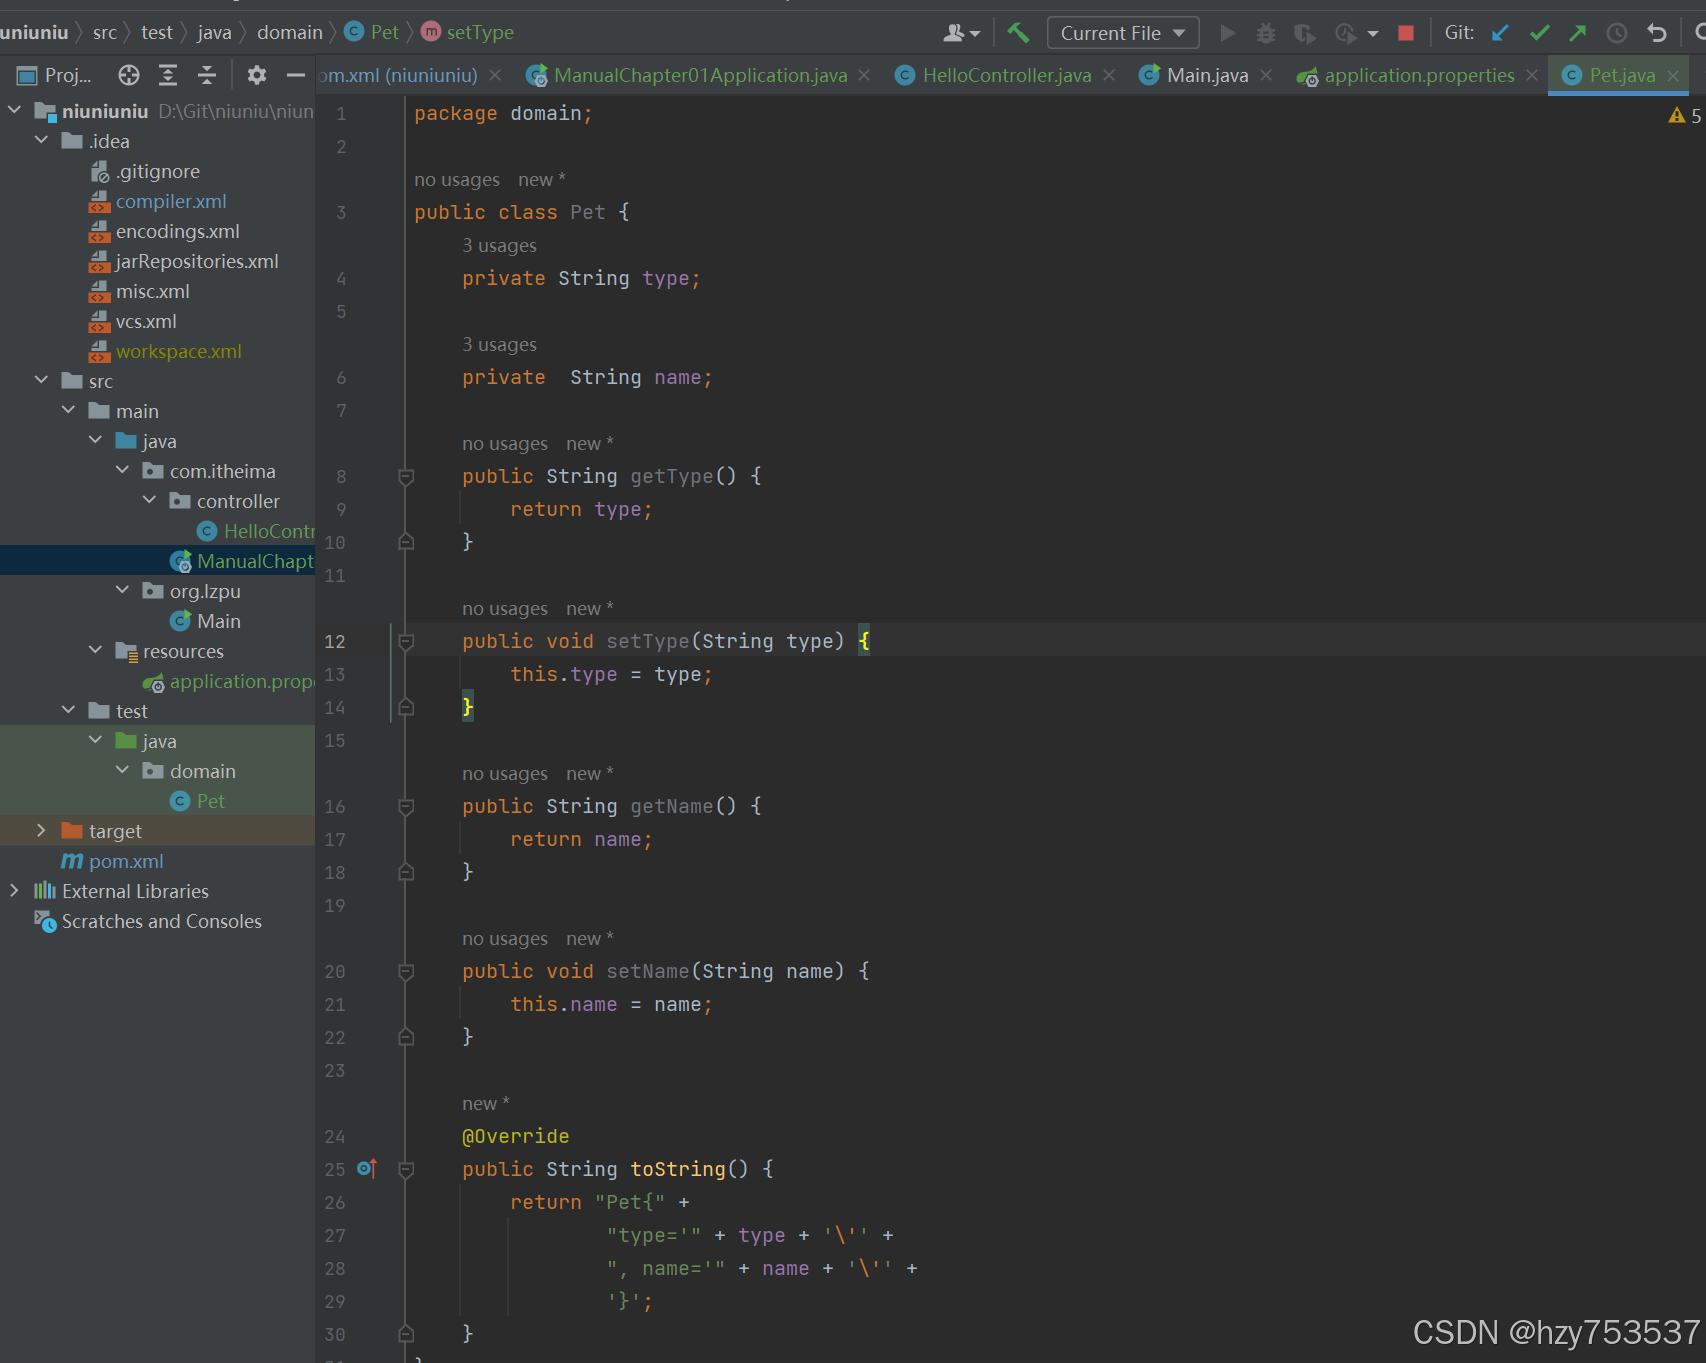The width and height of the screenshot is (1706, 1363).
Task: Expand the target folder in the Project tree
Action: click(41, 830)
